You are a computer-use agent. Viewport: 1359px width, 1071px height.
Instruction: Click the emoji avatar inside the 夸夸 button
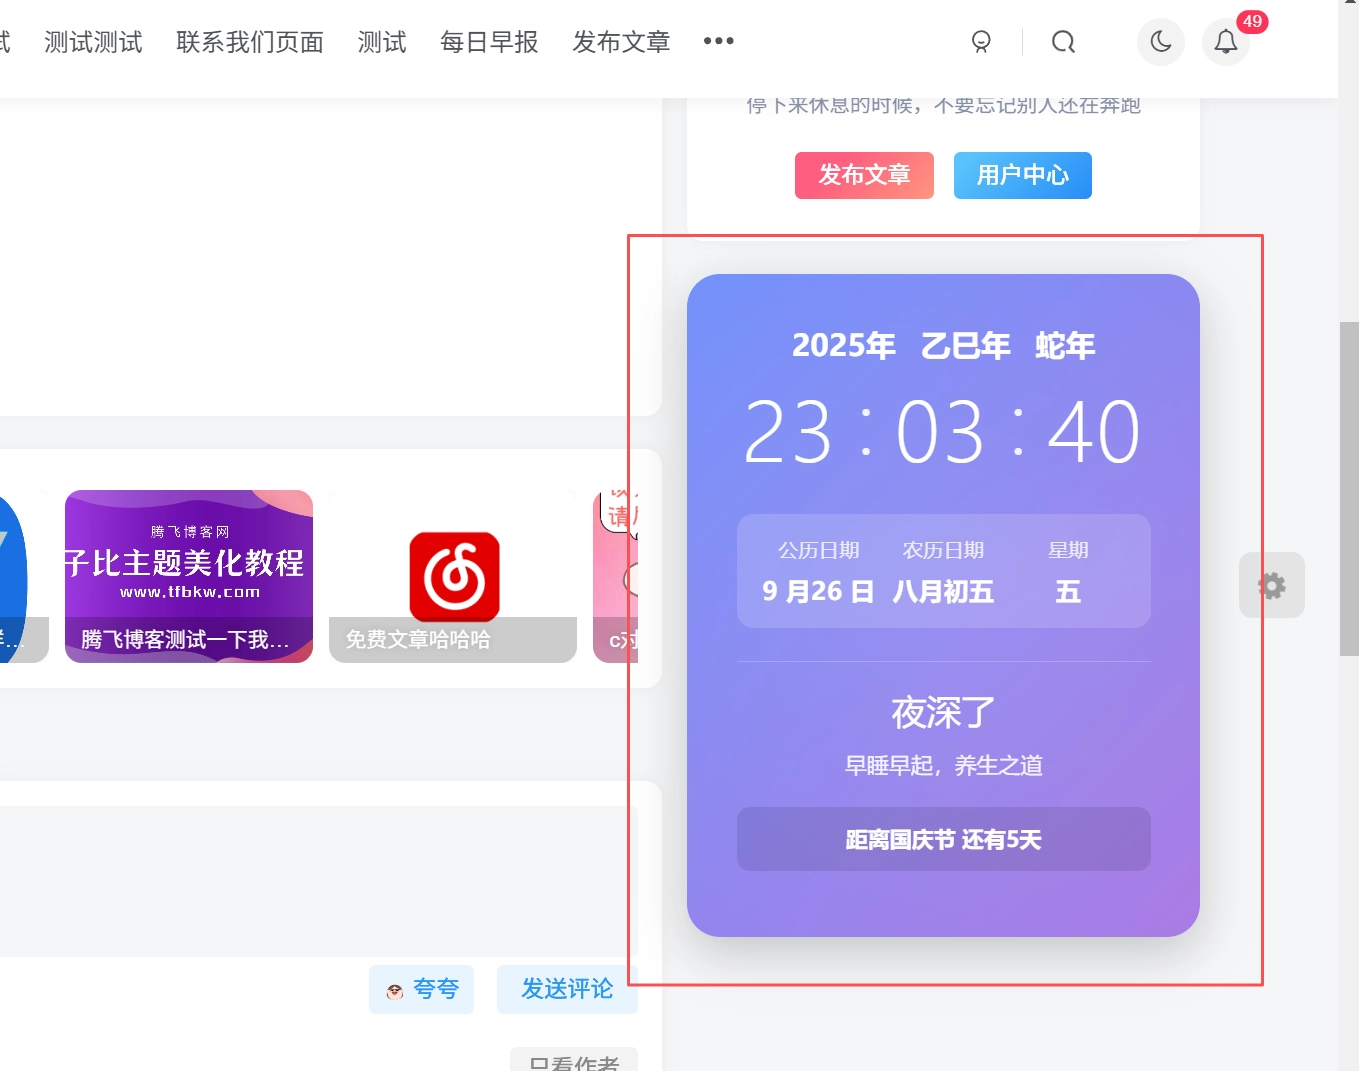click(395, 990)
